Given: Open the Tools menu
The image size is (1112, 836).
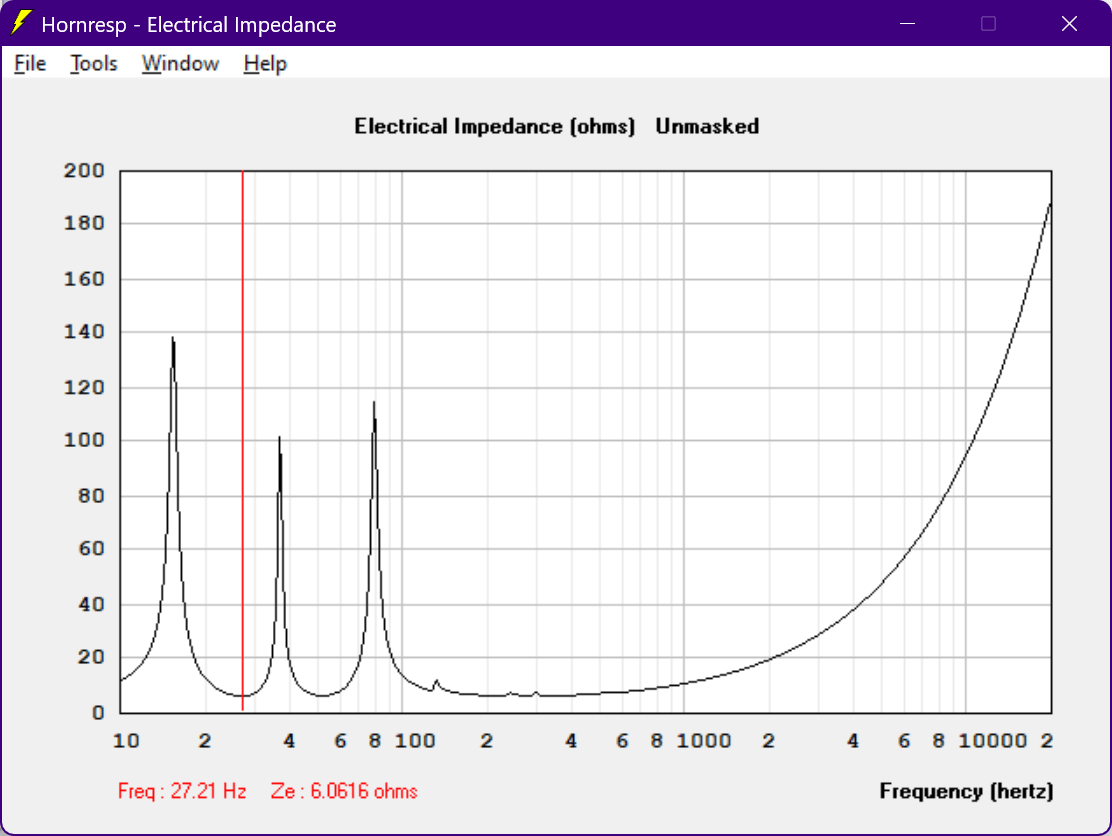Looking at the screenshot, I should (x=94, y=64).
